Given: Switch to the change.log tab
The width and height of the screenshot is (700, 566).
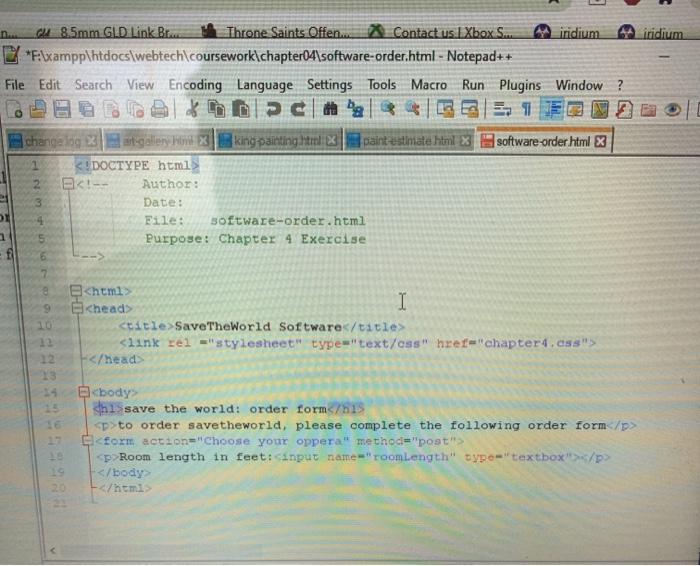Looking at the screenshot, I should coord(53,141).
